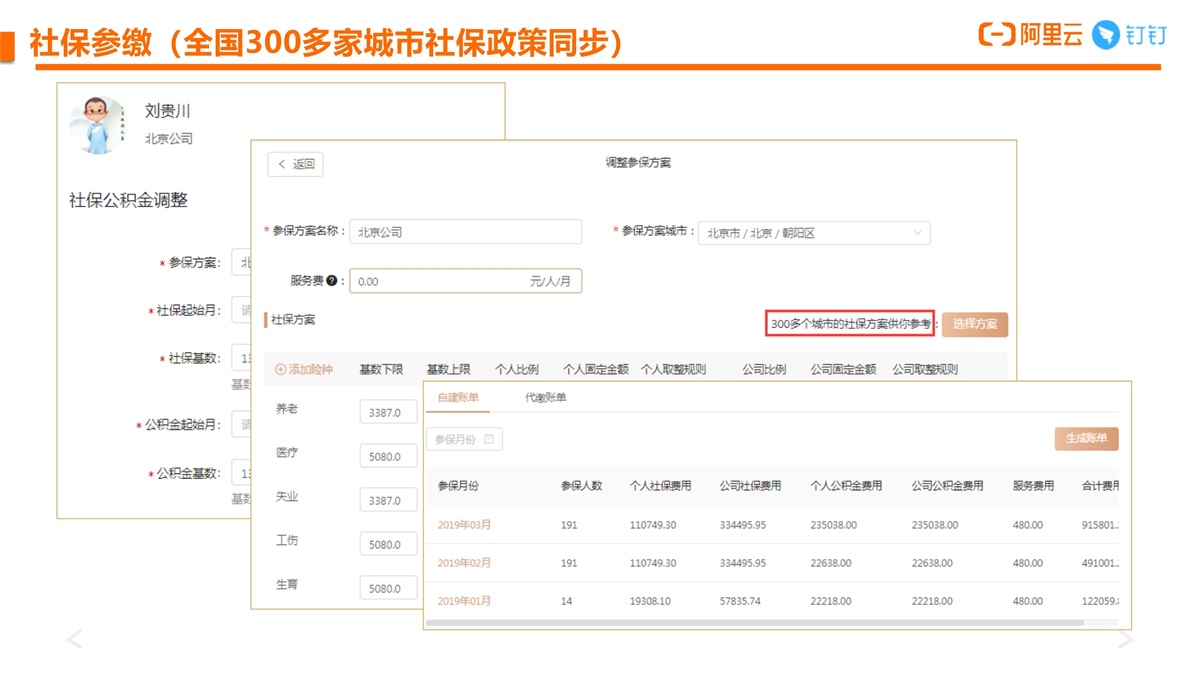Go to previous slide with left arrow

74,640
